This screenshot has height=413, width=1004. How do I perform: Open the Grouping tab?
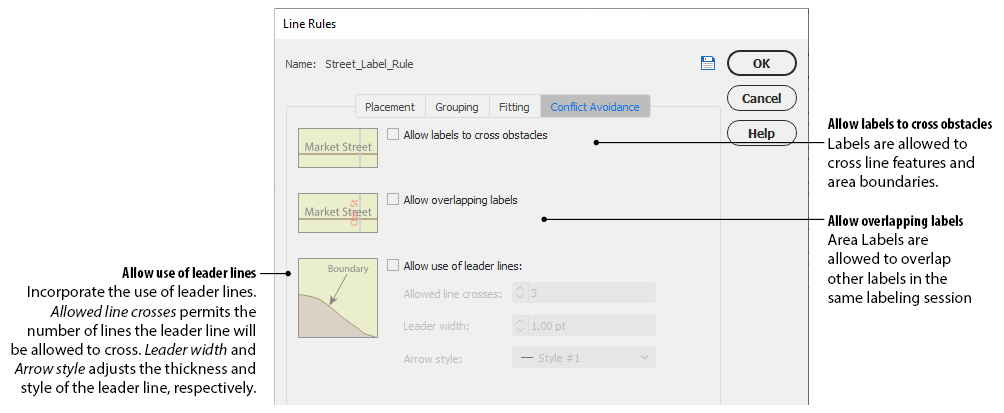pyautogui.click(x=456, y=107)
